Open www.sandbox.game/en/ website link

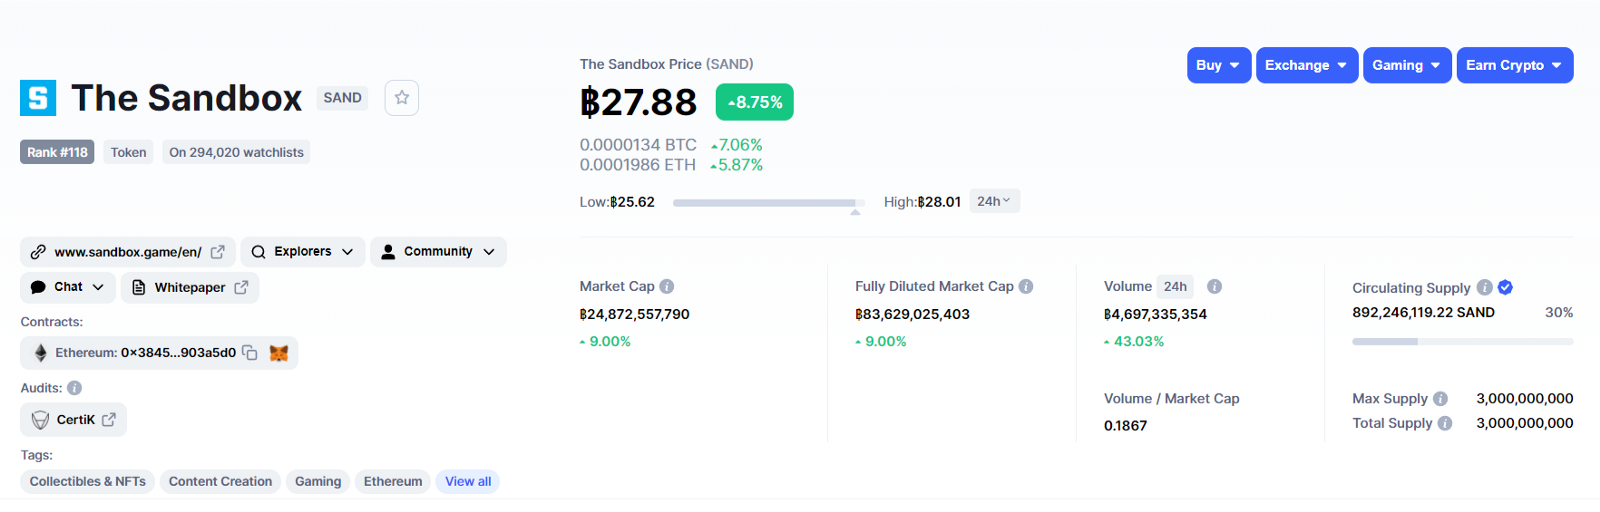point(128,252)
